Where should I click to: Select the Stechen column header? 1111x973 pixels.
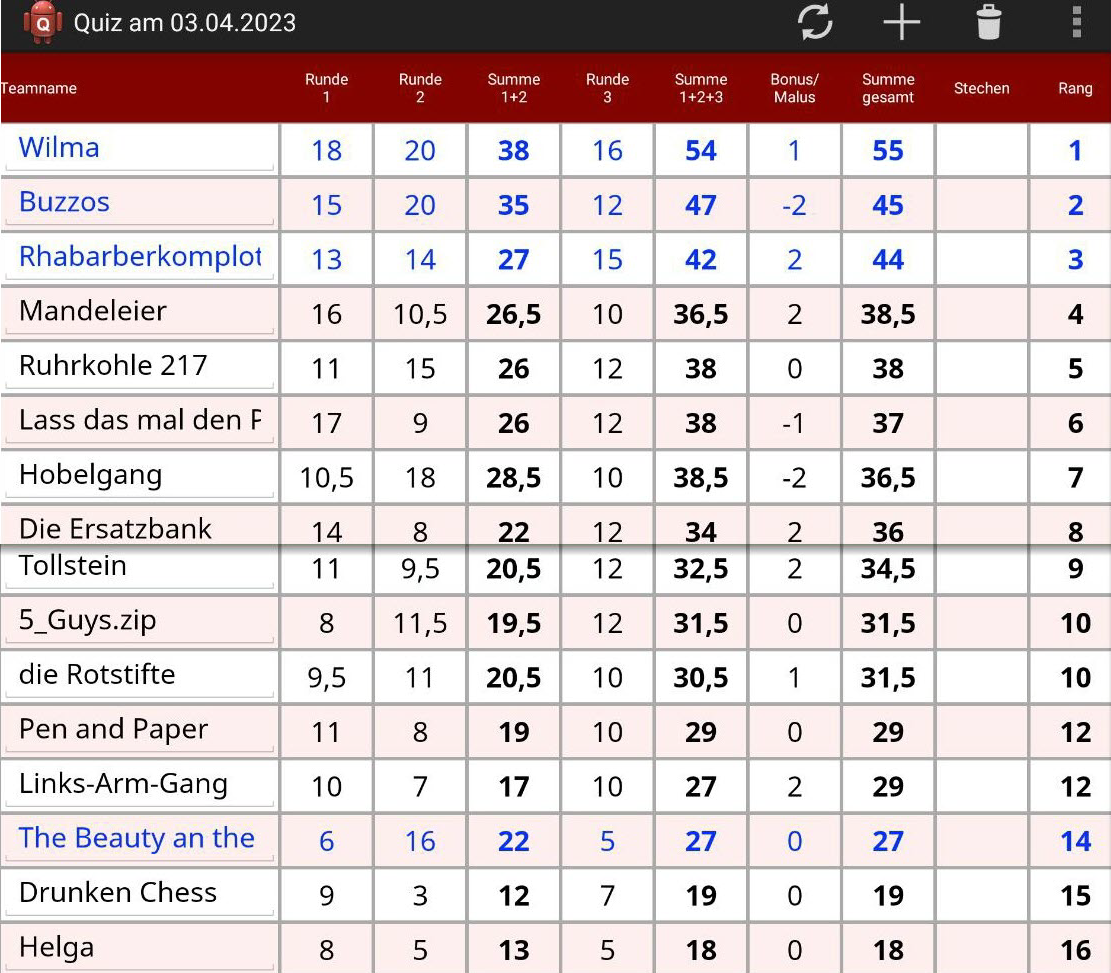981,88
